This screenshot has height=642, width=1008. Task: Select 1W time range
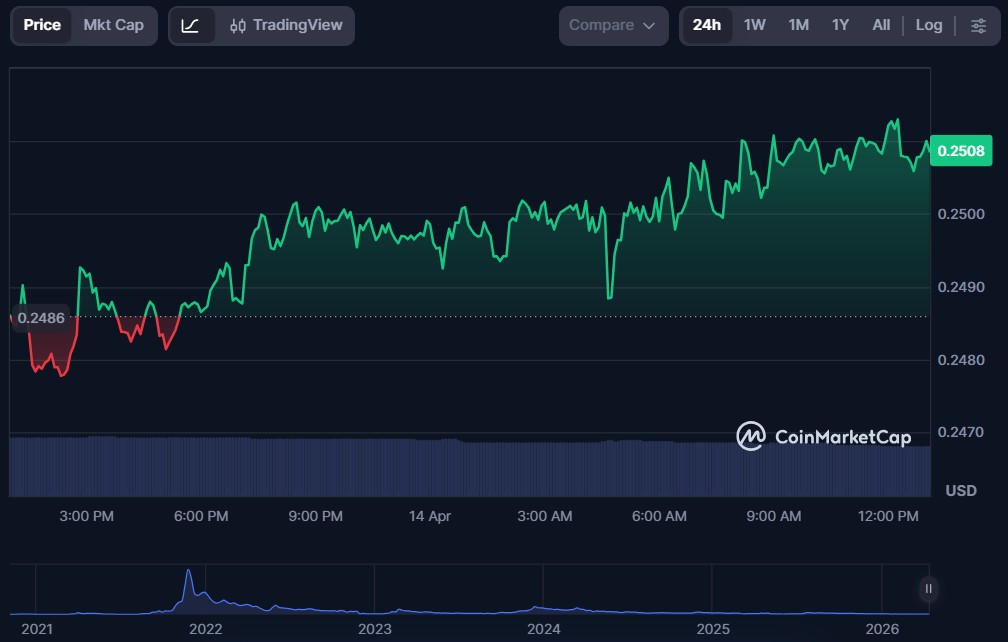tap(755, 25)
